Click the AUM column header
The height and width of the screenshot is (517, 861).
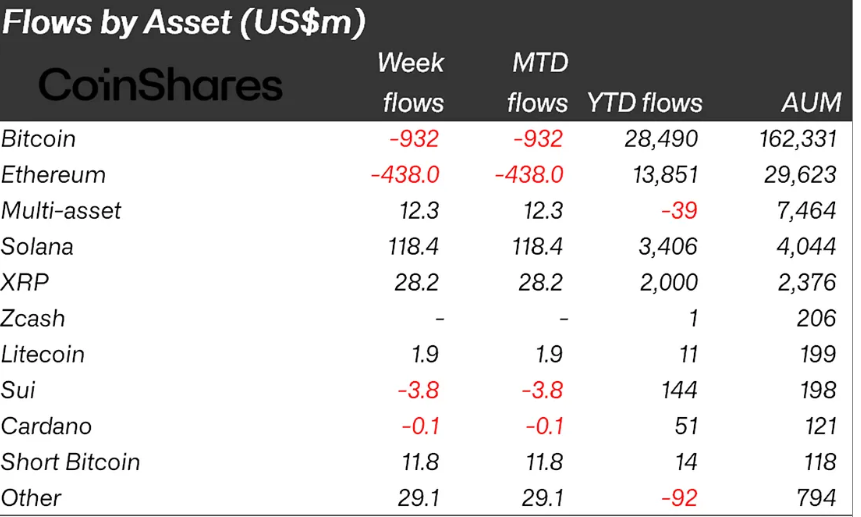[811, 103]
